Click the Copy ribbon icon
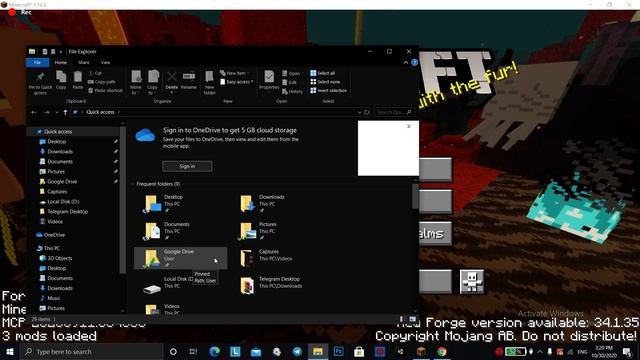This screenshot has width=640, height=360. click(x=61, y=80)
